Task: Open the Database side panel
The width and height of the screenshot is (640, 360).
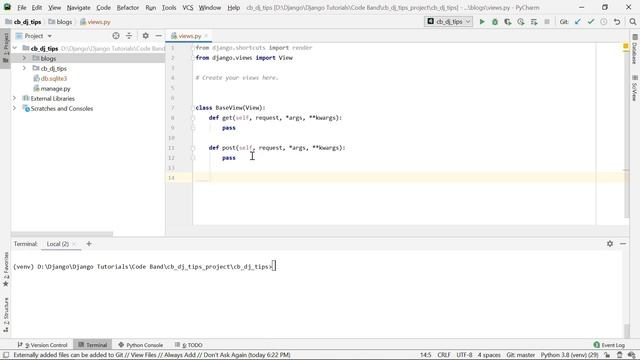Action: click(x=635, y=50)
